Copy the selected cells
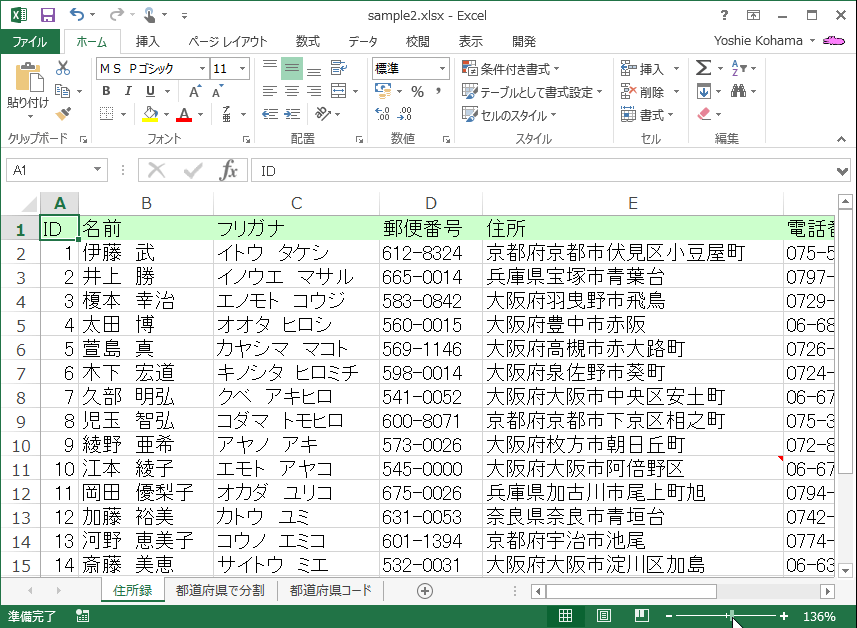 [63, 91]
